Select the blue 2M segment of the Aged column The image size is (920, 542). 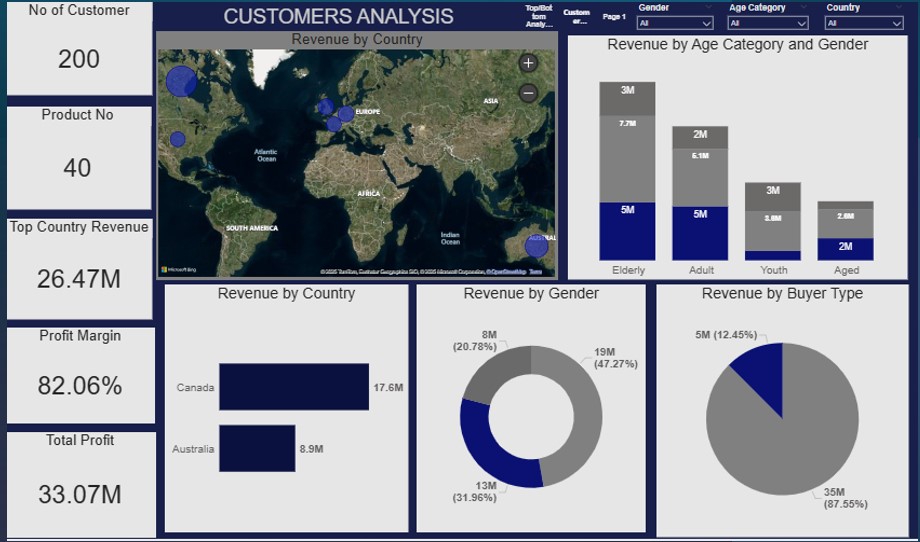[x=845, y=249]
